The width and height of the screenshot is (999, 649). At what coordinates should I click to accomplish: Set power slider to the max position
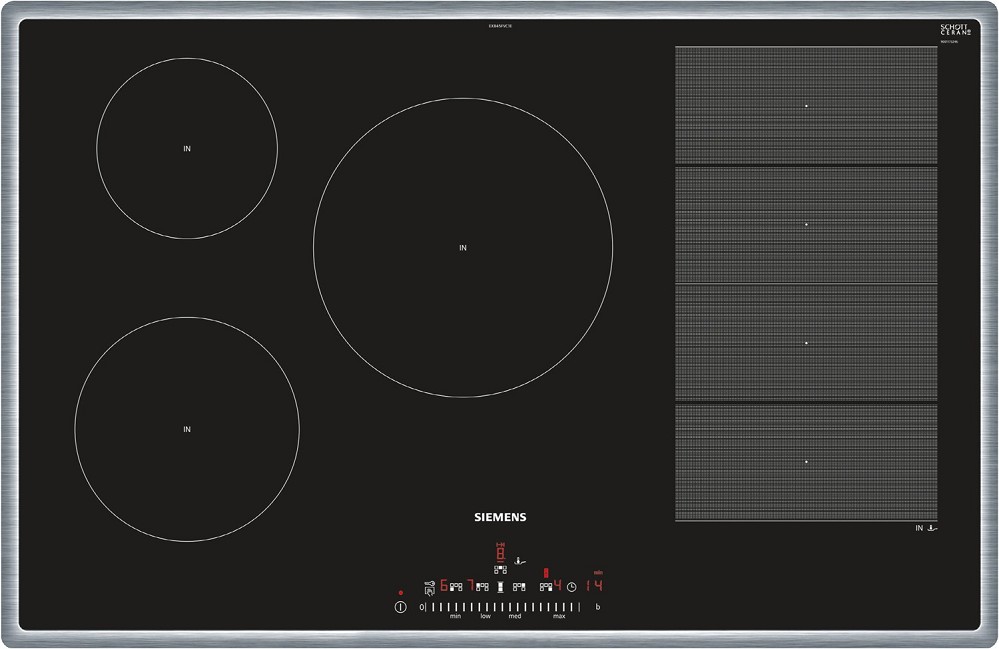tap(560, 607)
